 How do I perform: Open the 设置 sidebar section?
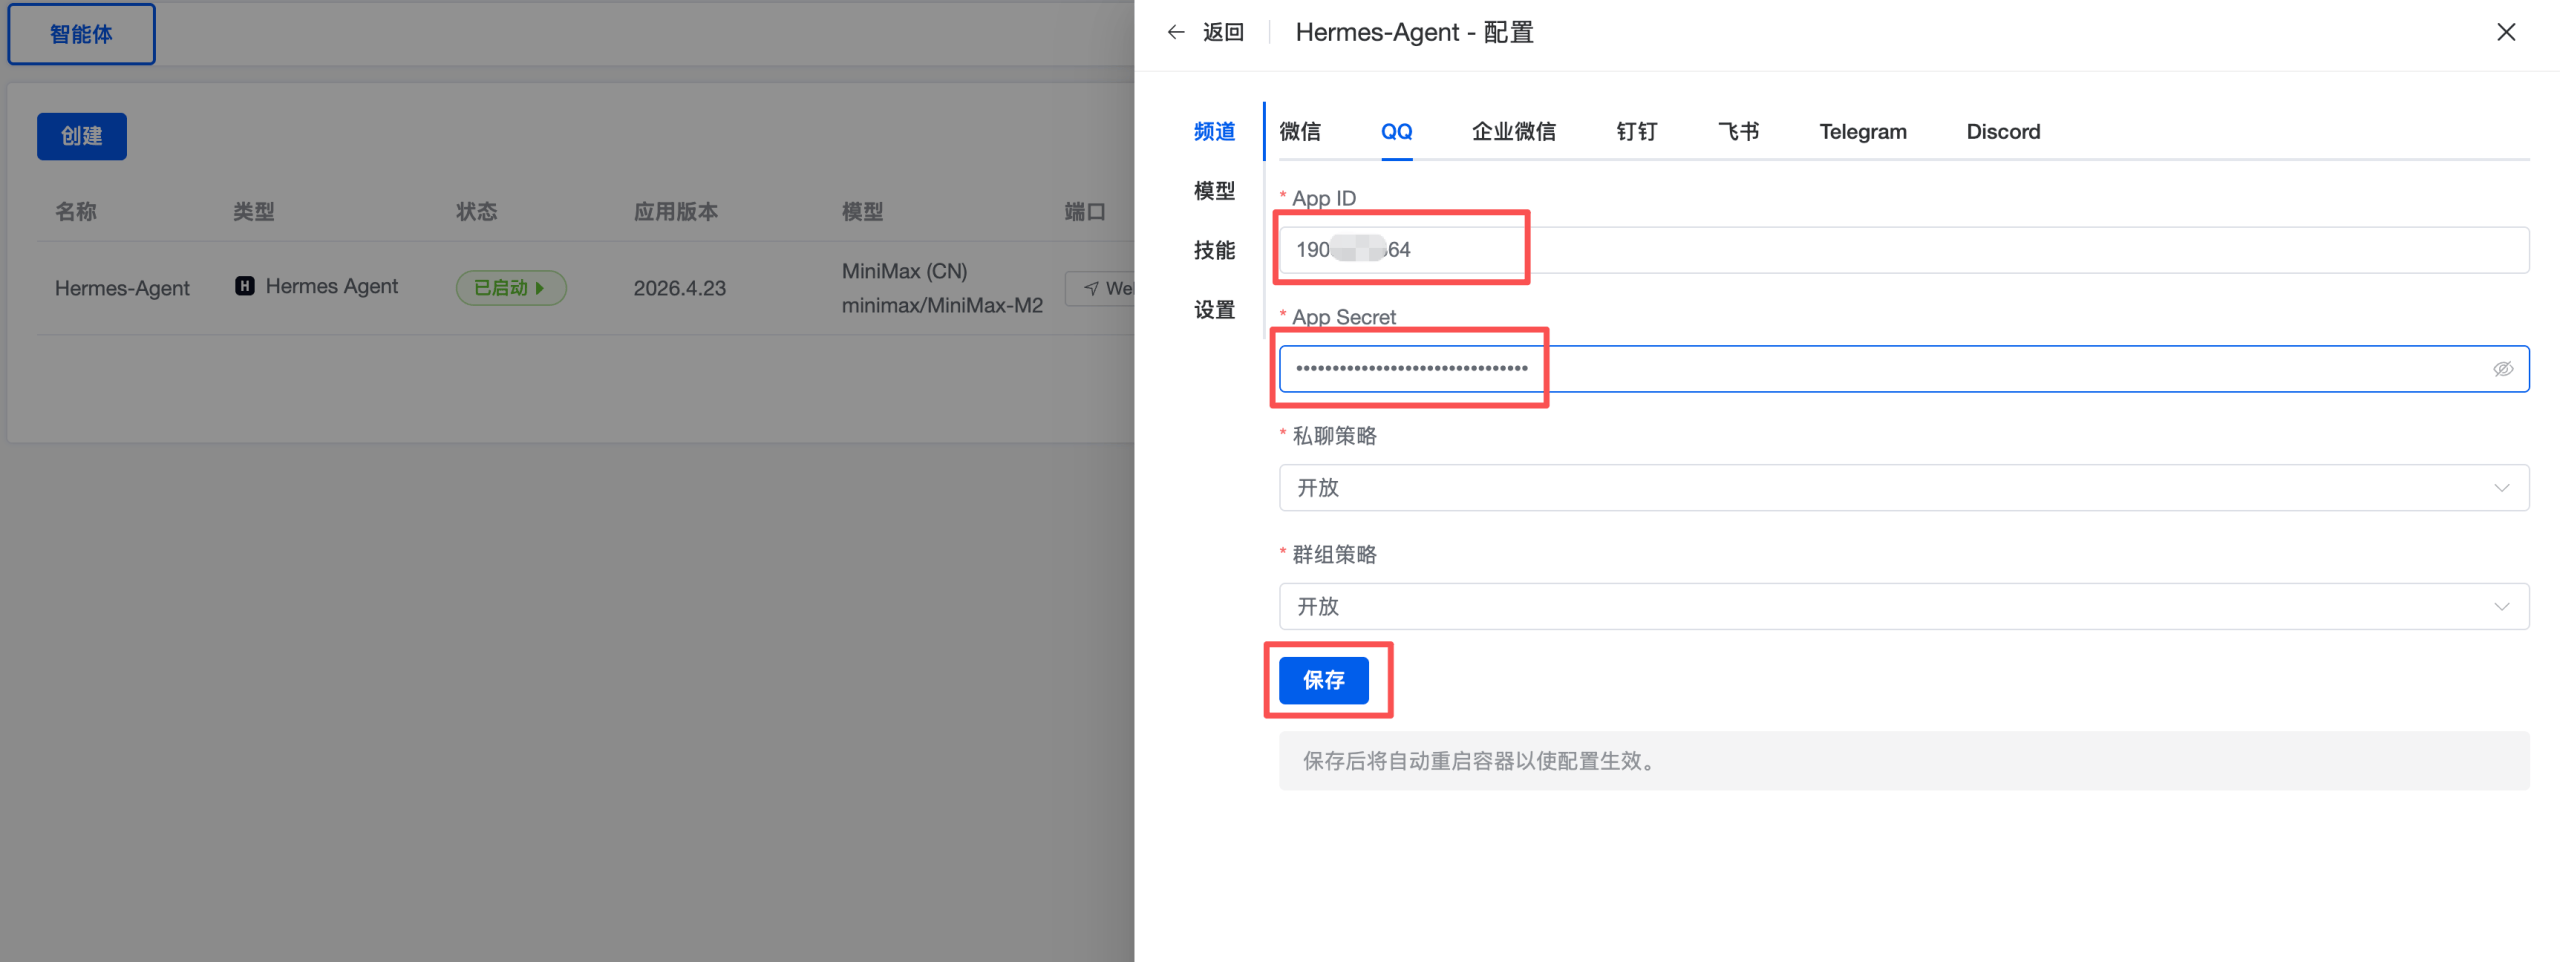pyautogui.click(x=1214, y=310)
